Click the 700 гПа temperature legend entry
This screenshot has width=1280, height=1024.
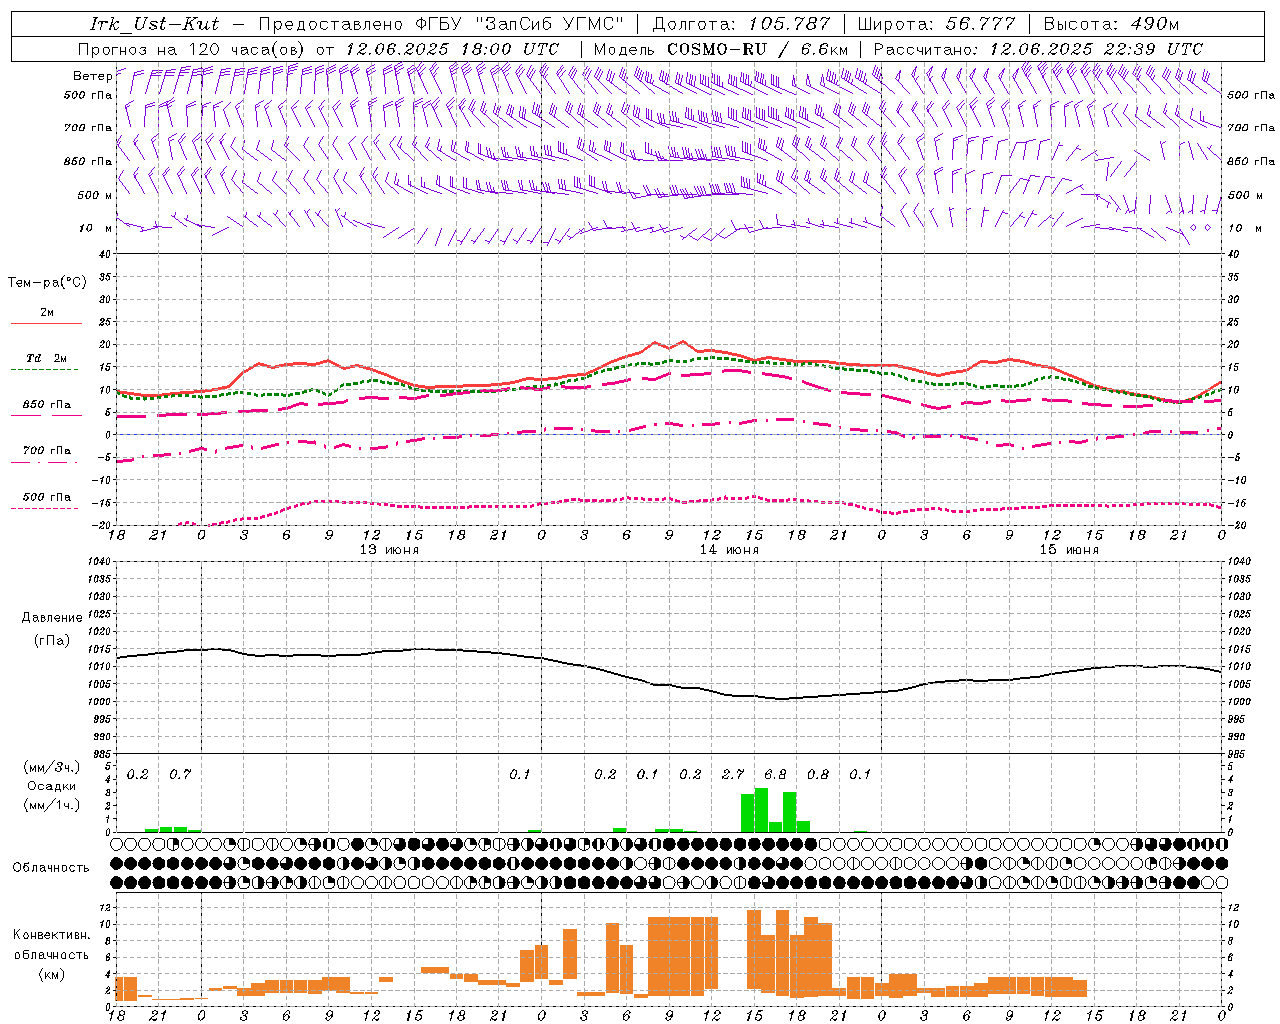(47, 450)
